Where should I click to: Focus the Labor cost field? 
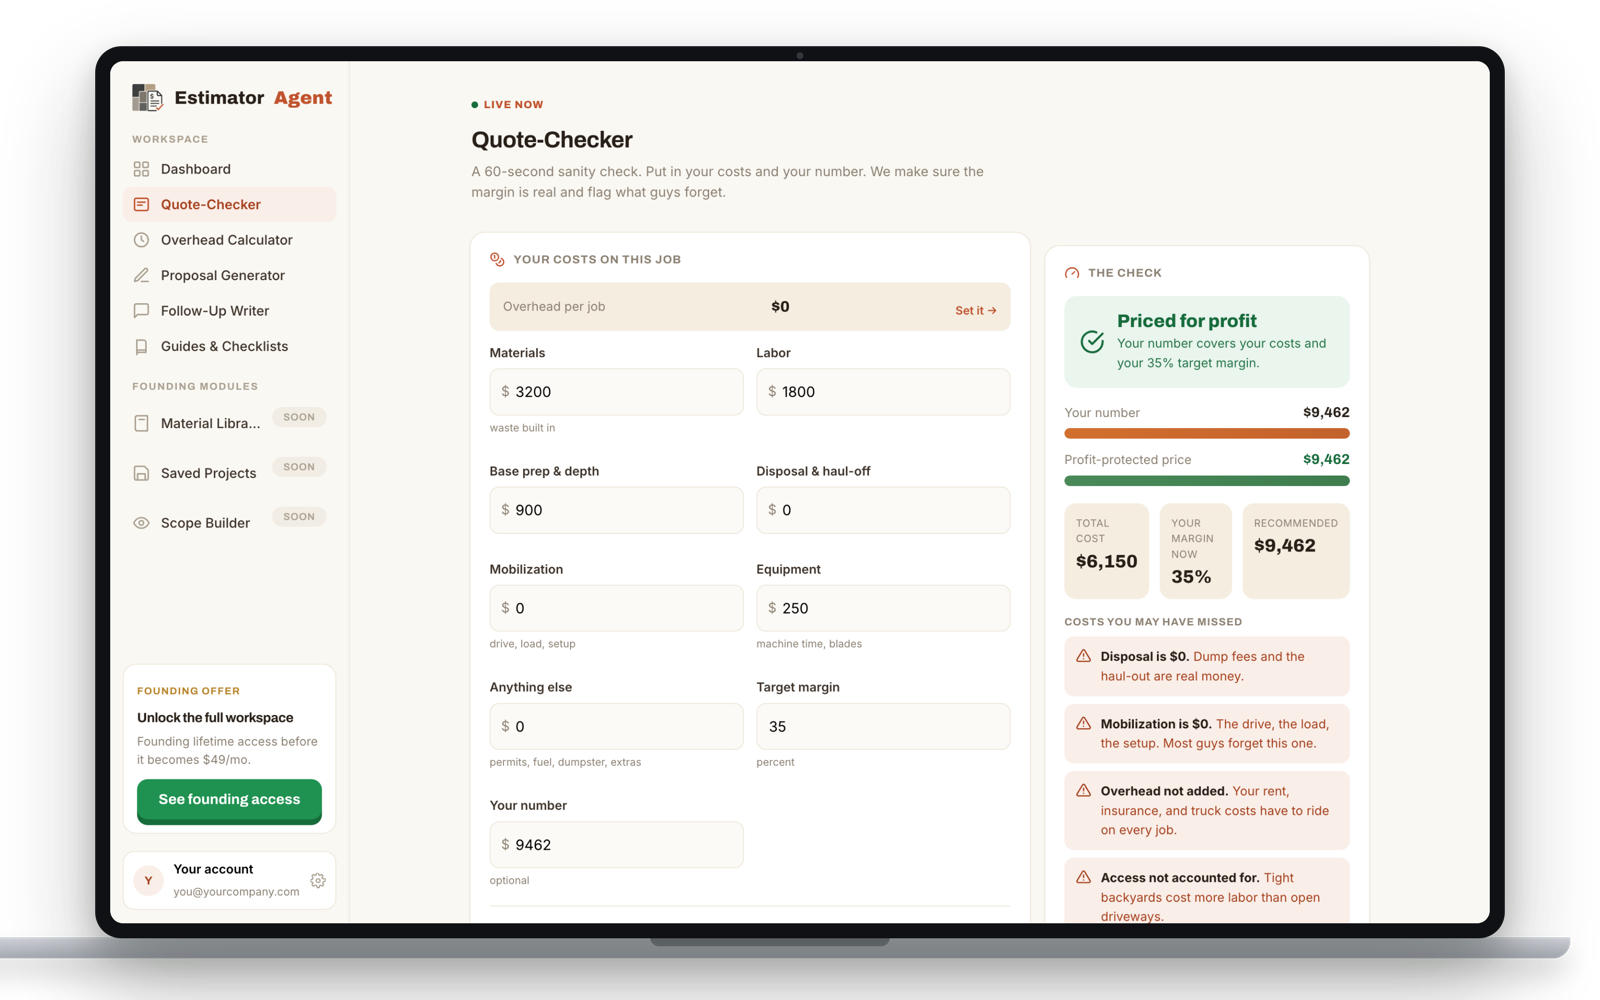click(883, 392)
